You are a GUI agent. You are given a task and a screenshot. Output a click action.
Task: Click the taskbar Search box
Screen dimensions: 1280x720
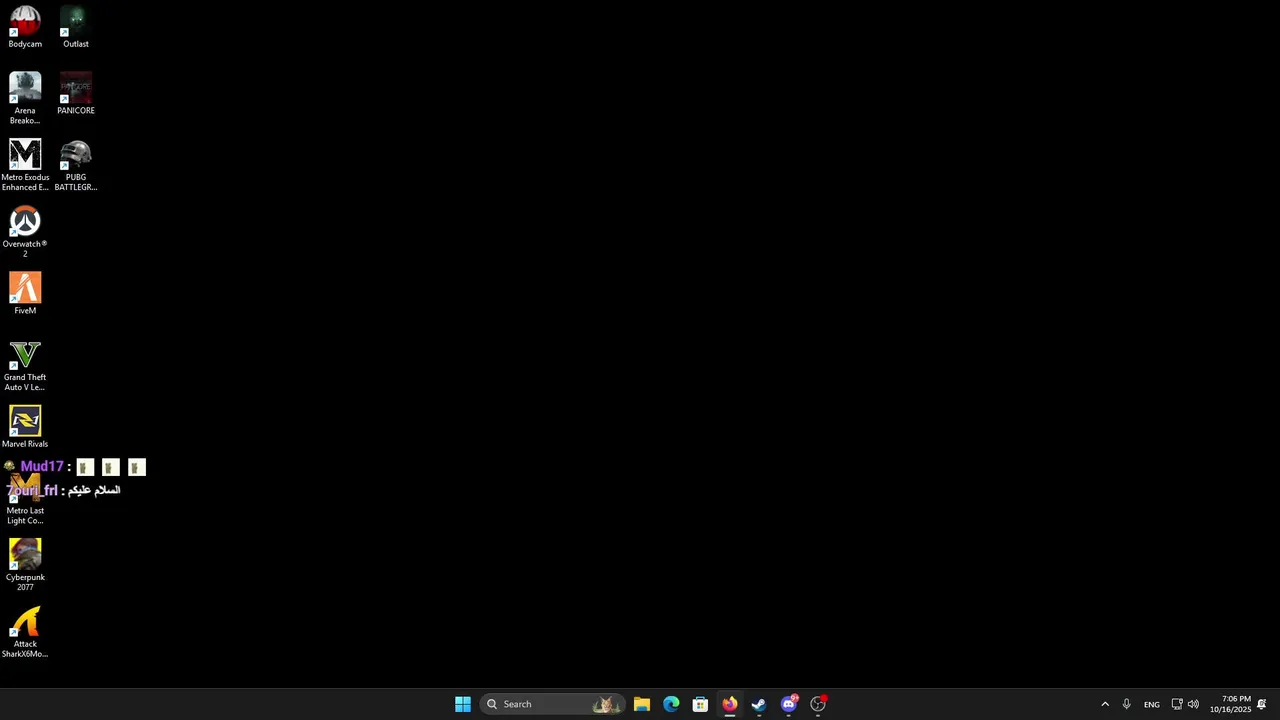553,704
